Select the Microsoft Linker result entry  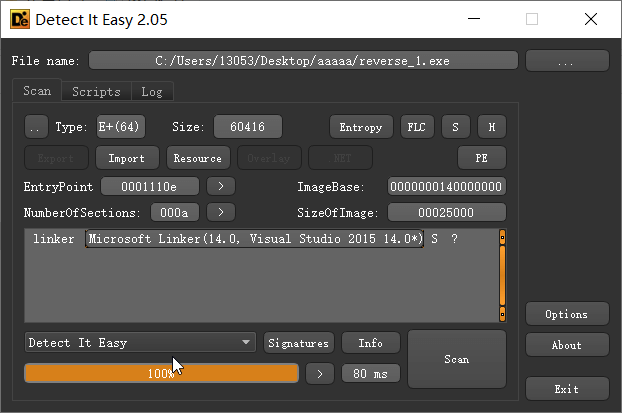coord(254,239)
